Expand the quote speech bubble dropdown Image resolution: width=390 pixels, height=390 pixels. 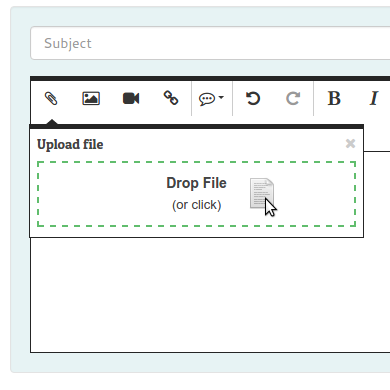pos(211,99)
